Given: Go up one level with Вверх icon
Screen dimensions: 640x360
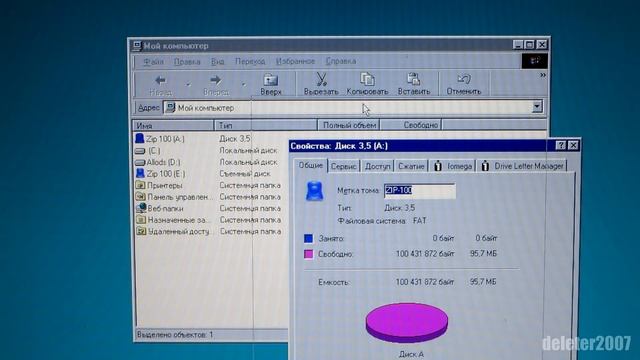Looking at the screenshot, I should 271,80.
